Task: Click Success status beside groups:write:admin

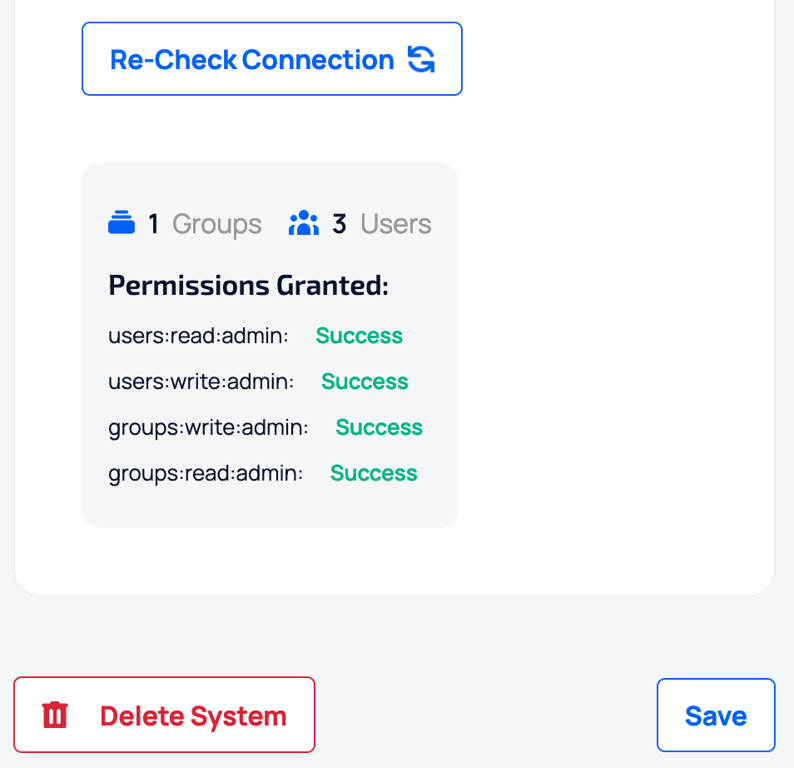Action: tap(379, 427)
